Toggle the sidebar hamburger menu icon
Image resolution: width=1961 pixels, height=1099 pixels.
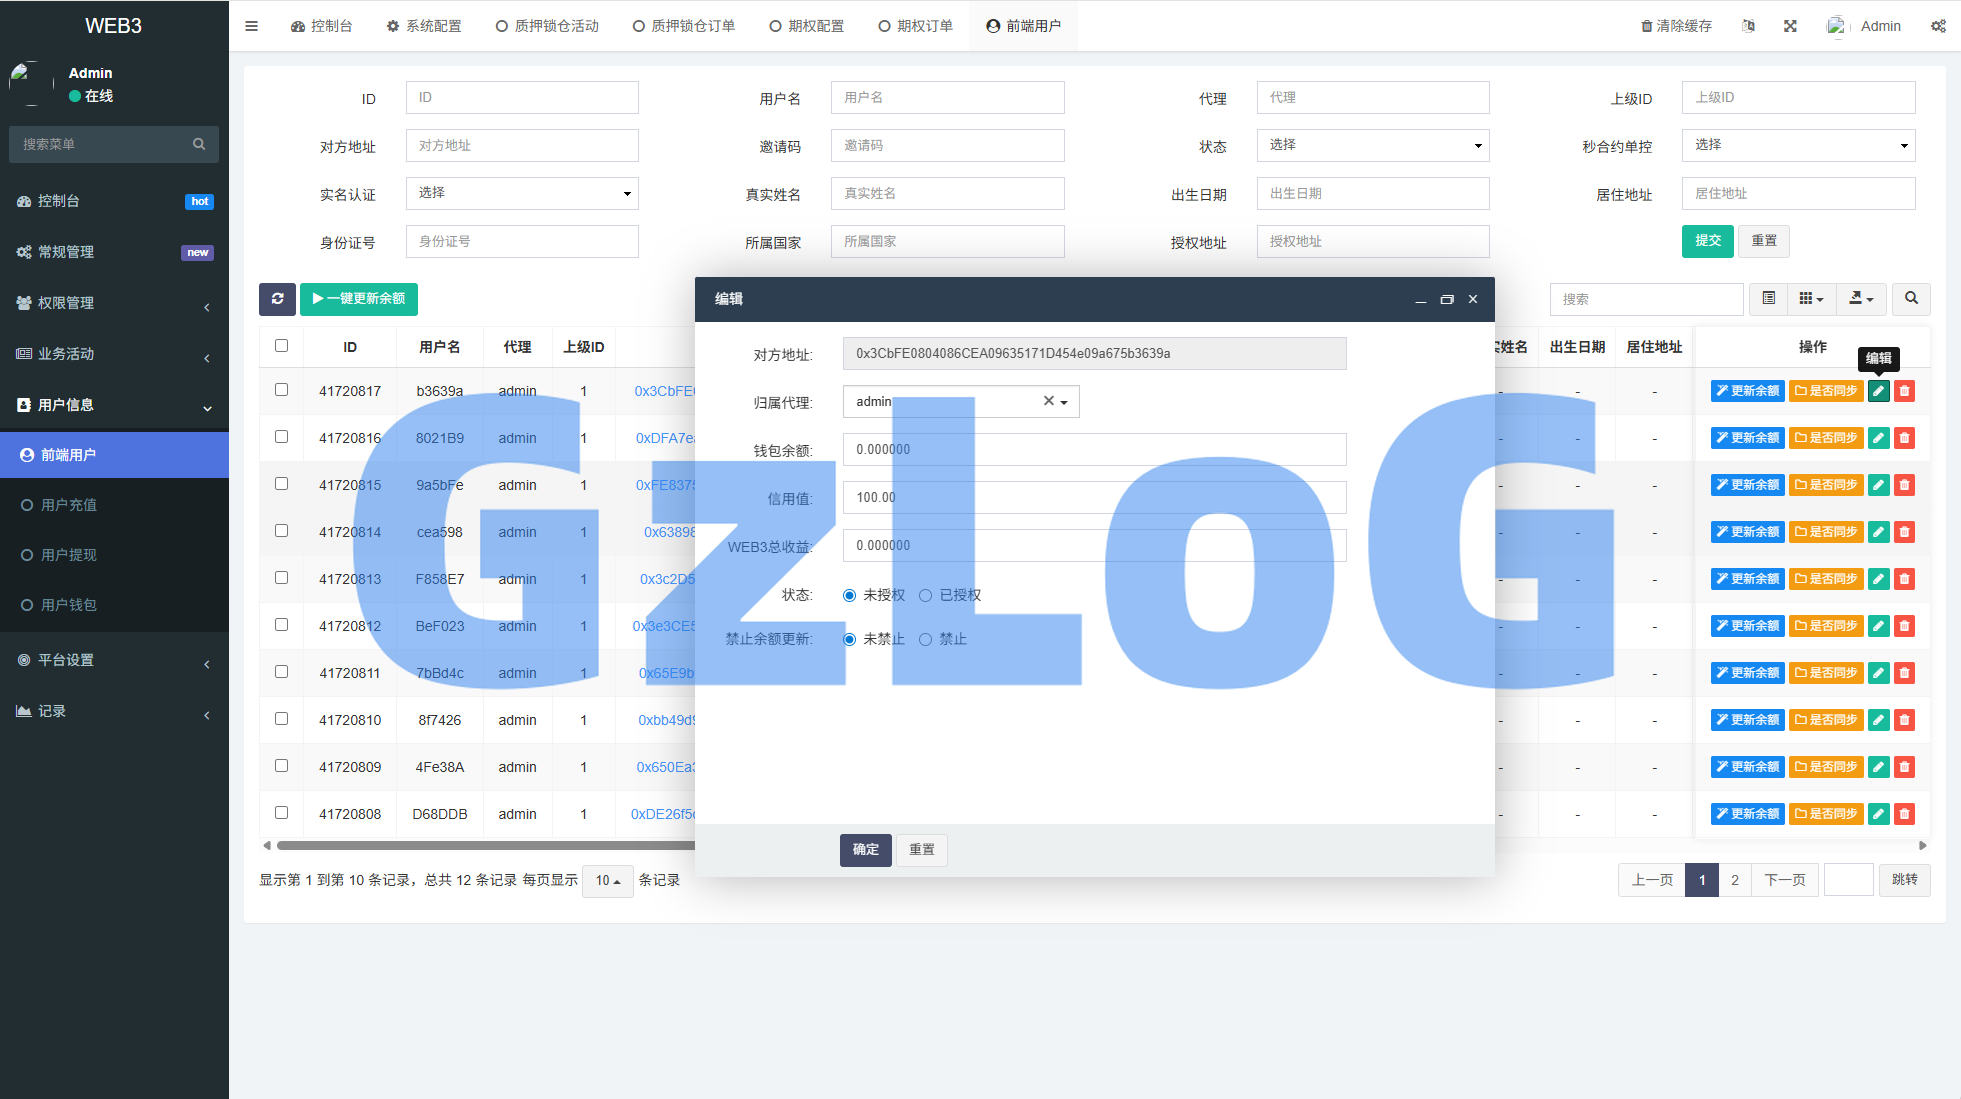[x=251, y=26]
